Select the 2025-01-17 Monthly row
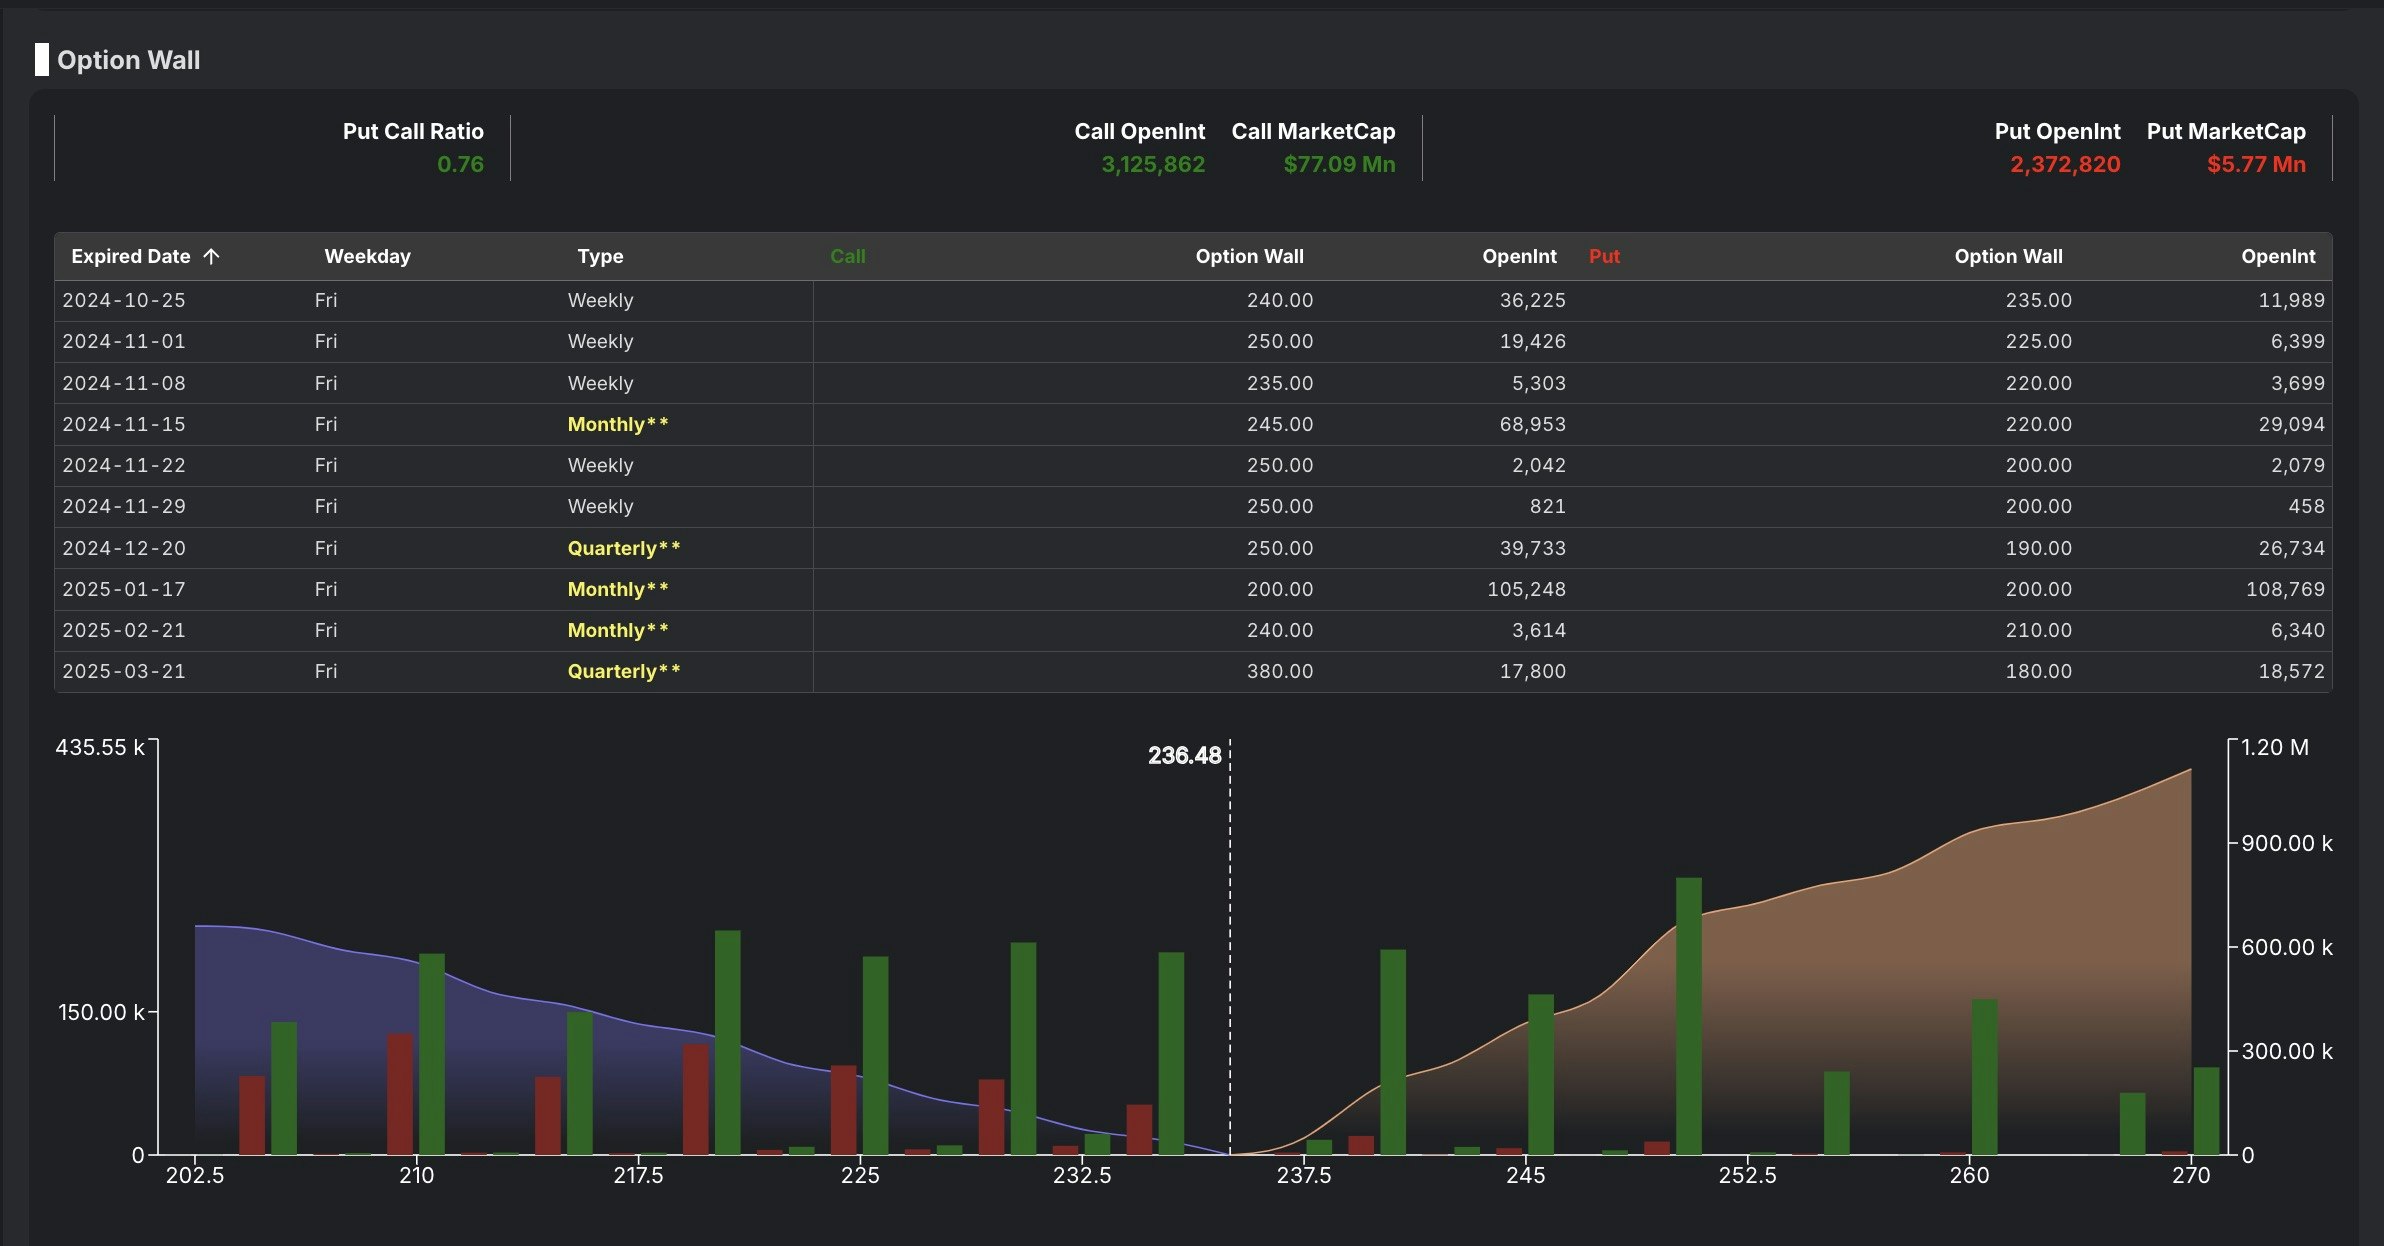Screen dimensions: 2384x1246 click(124, 589)
